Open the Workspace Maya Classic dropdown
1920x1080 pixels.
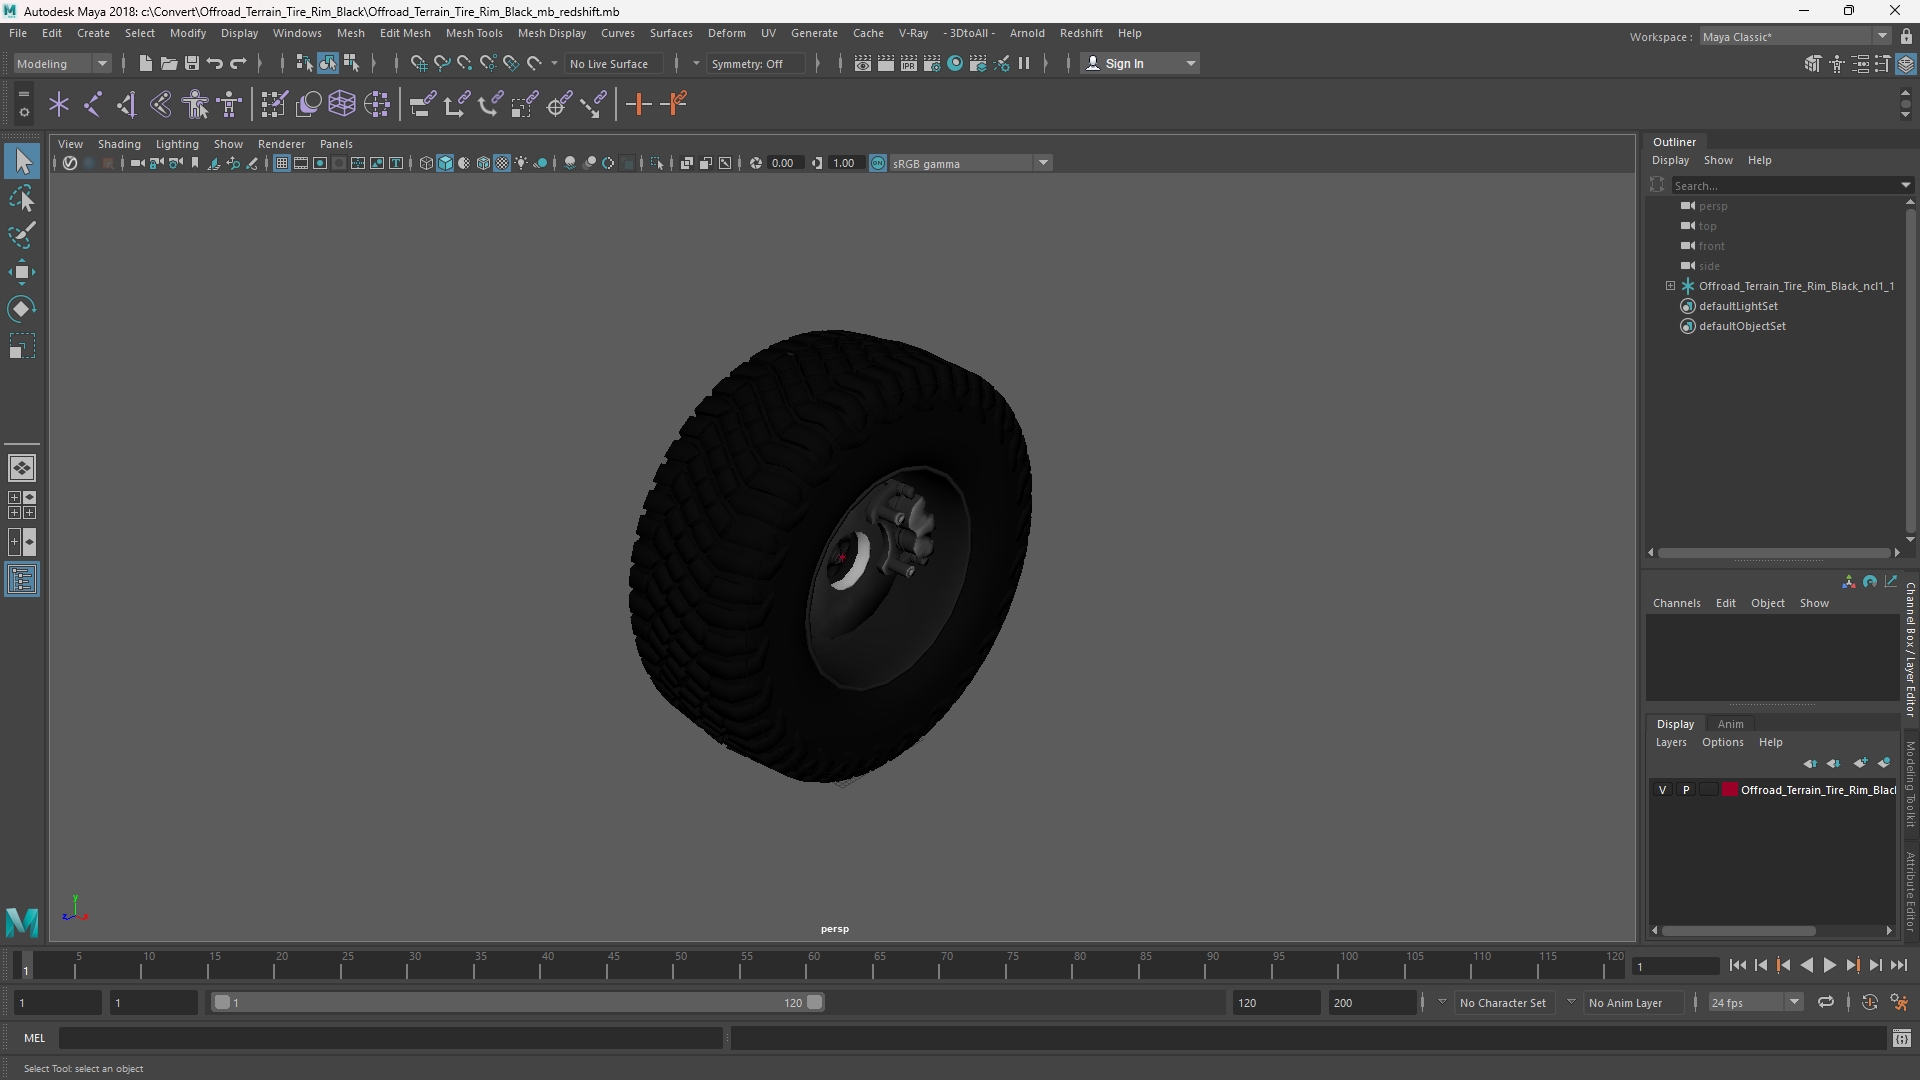1795,37
